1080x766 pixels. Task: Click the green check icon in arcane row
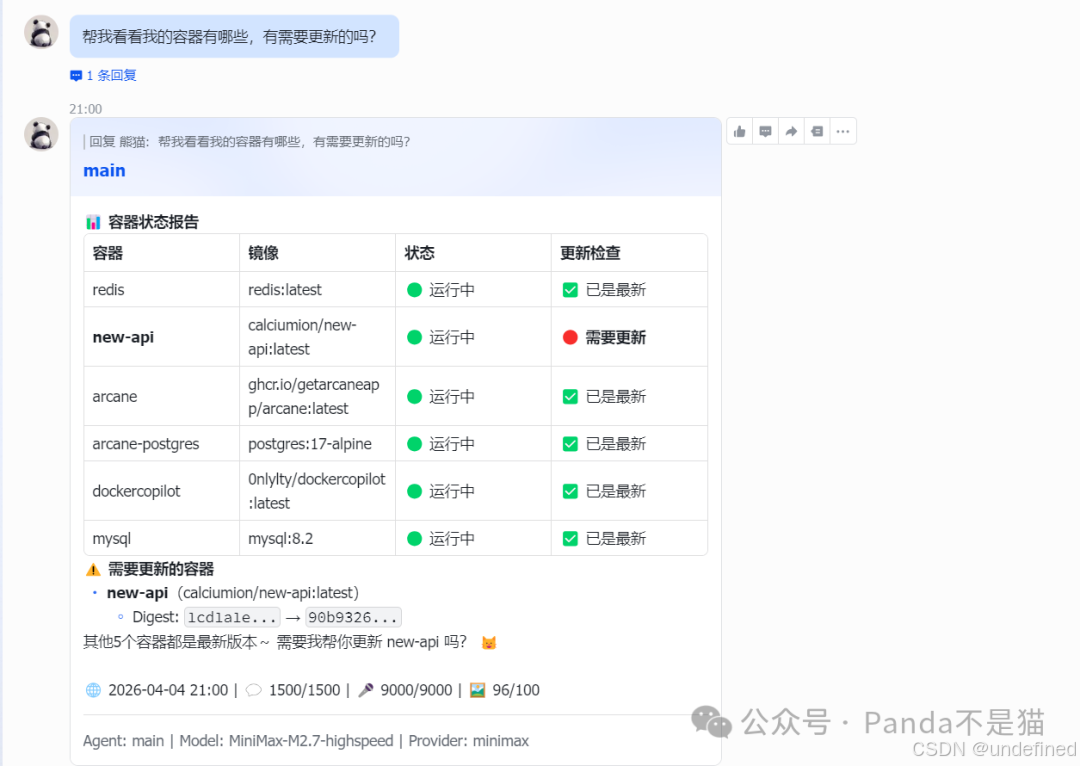[570, 397]
